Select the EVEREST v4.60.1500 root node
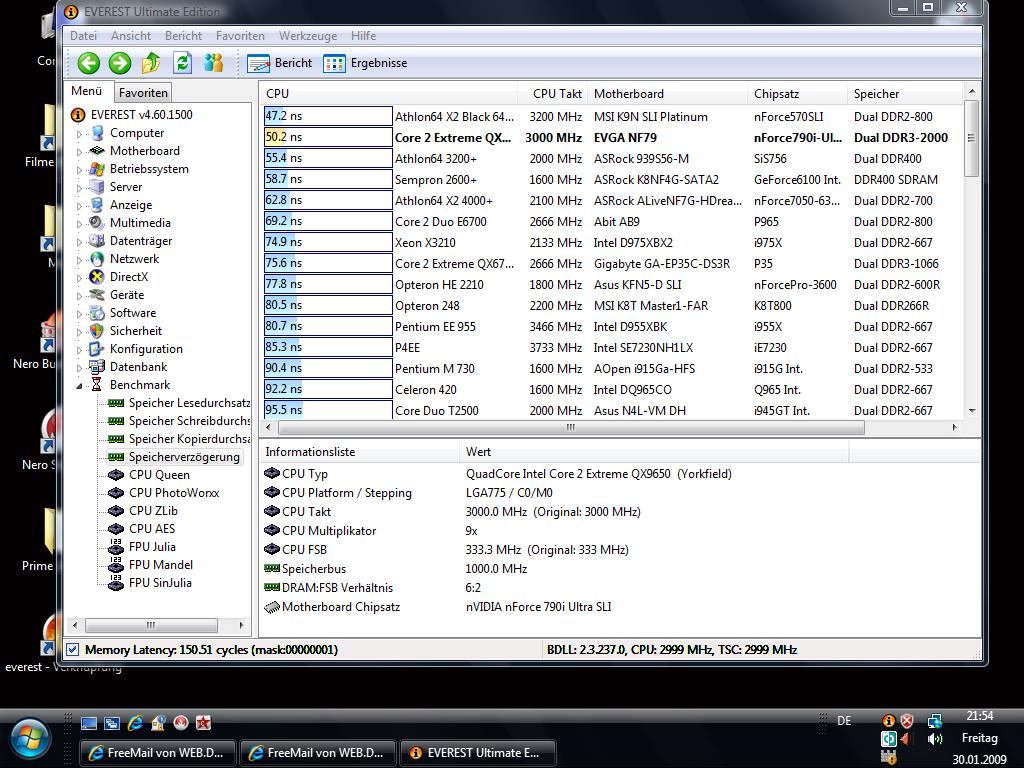This screenshot has width=1024, height=768. 142,115
